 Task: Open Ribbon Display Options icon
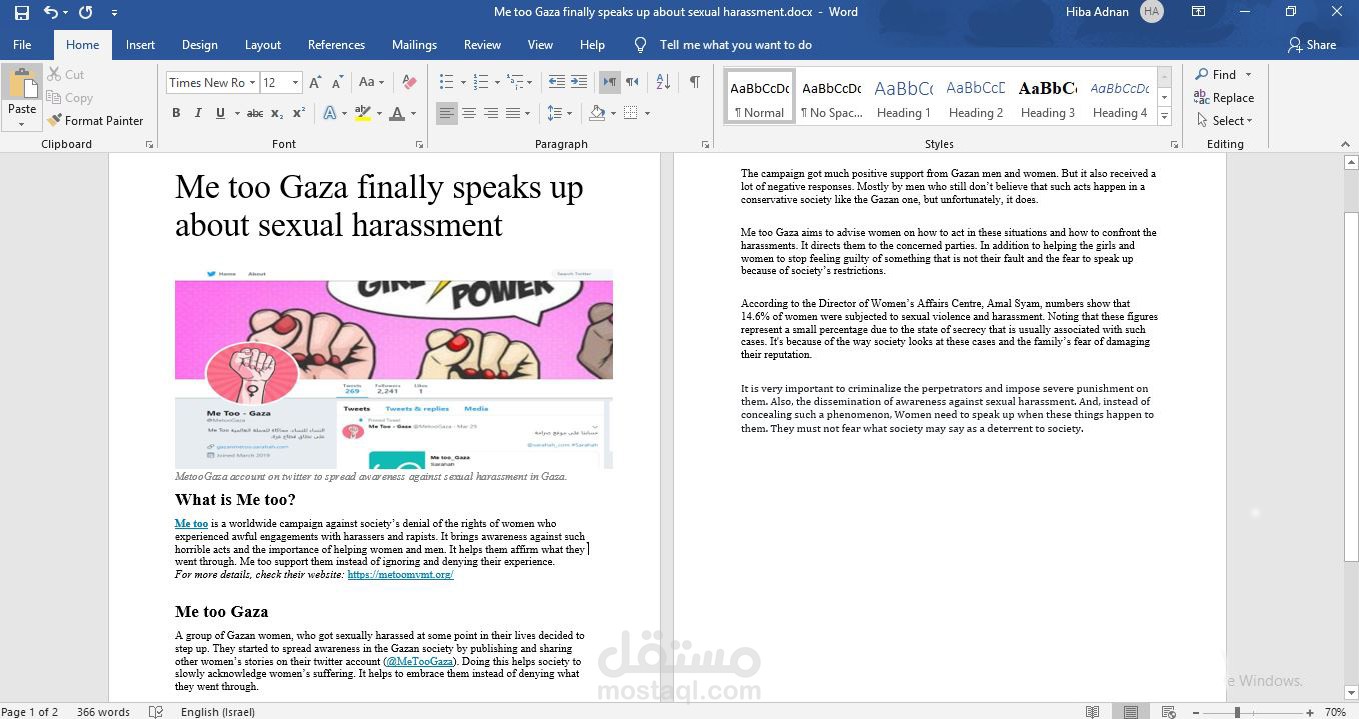(x=1199, y=12)
